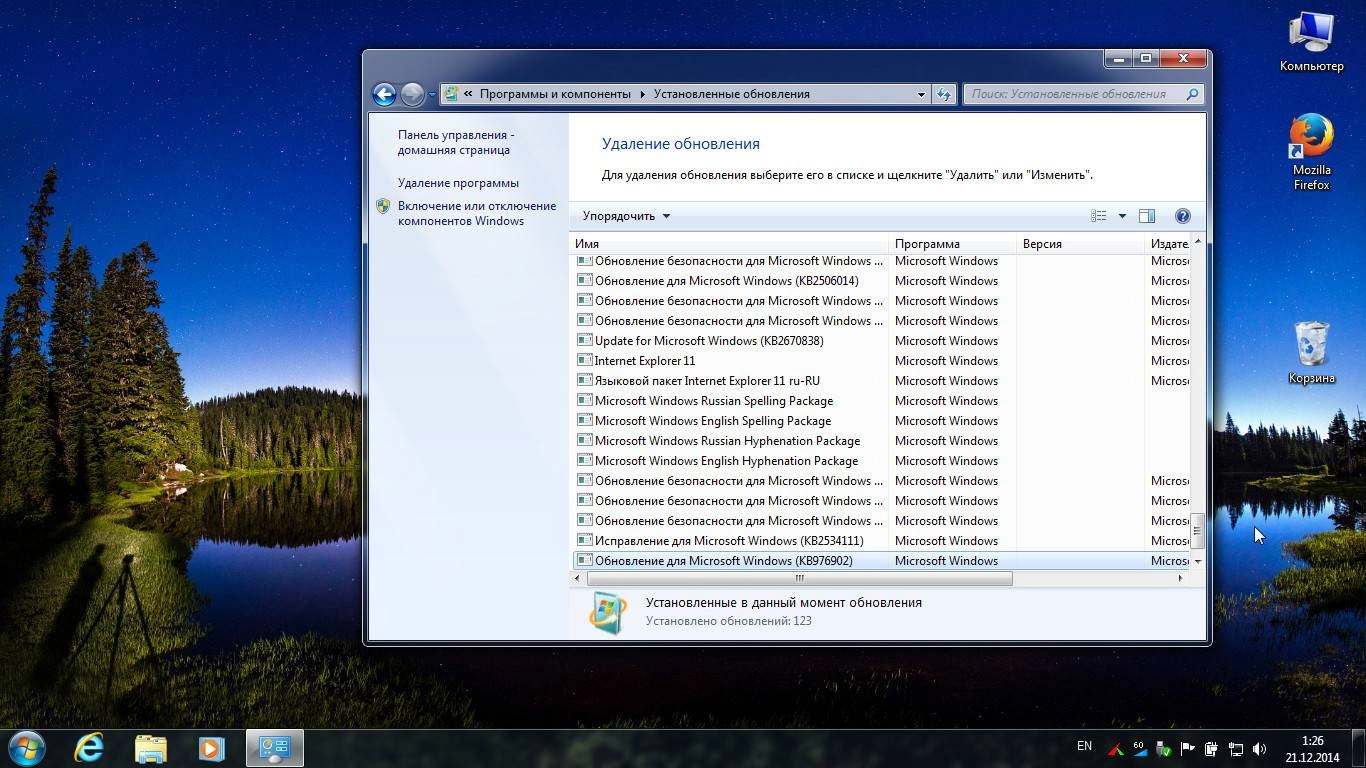Open the Action Center flag icon

1187,748
